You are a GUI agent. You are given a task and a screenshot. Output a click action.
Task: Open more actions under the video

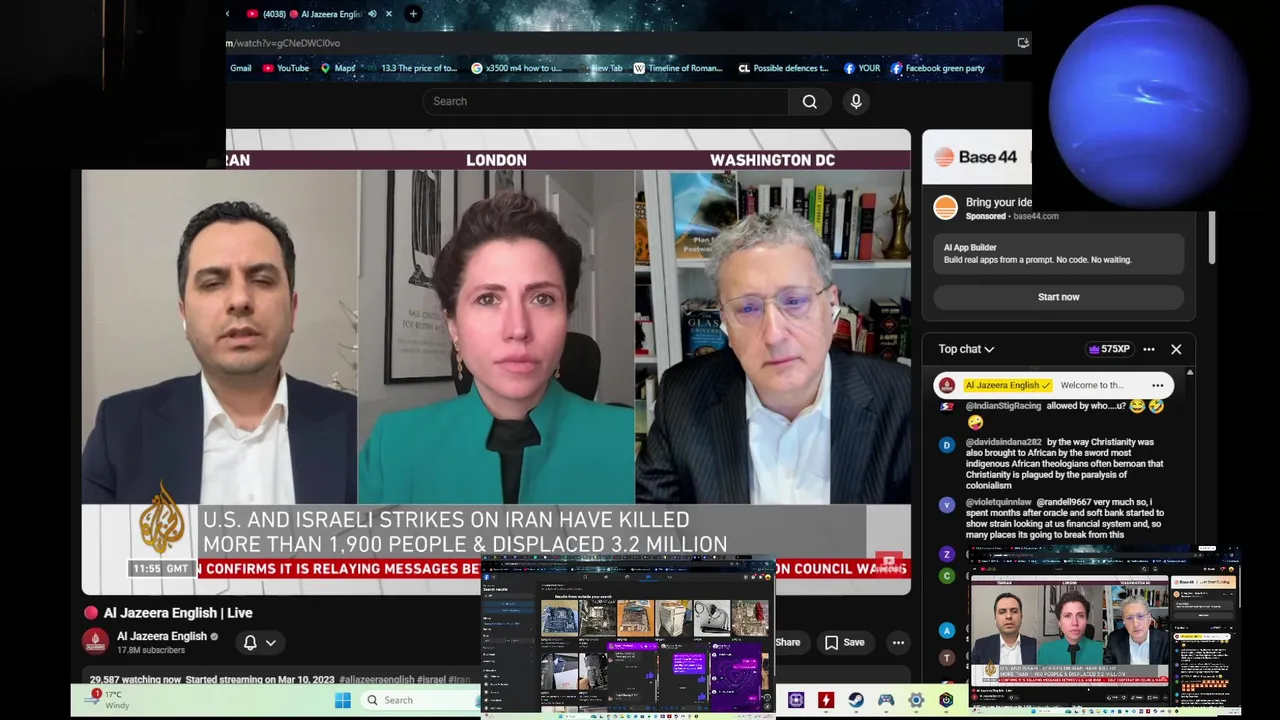[898, 643]
